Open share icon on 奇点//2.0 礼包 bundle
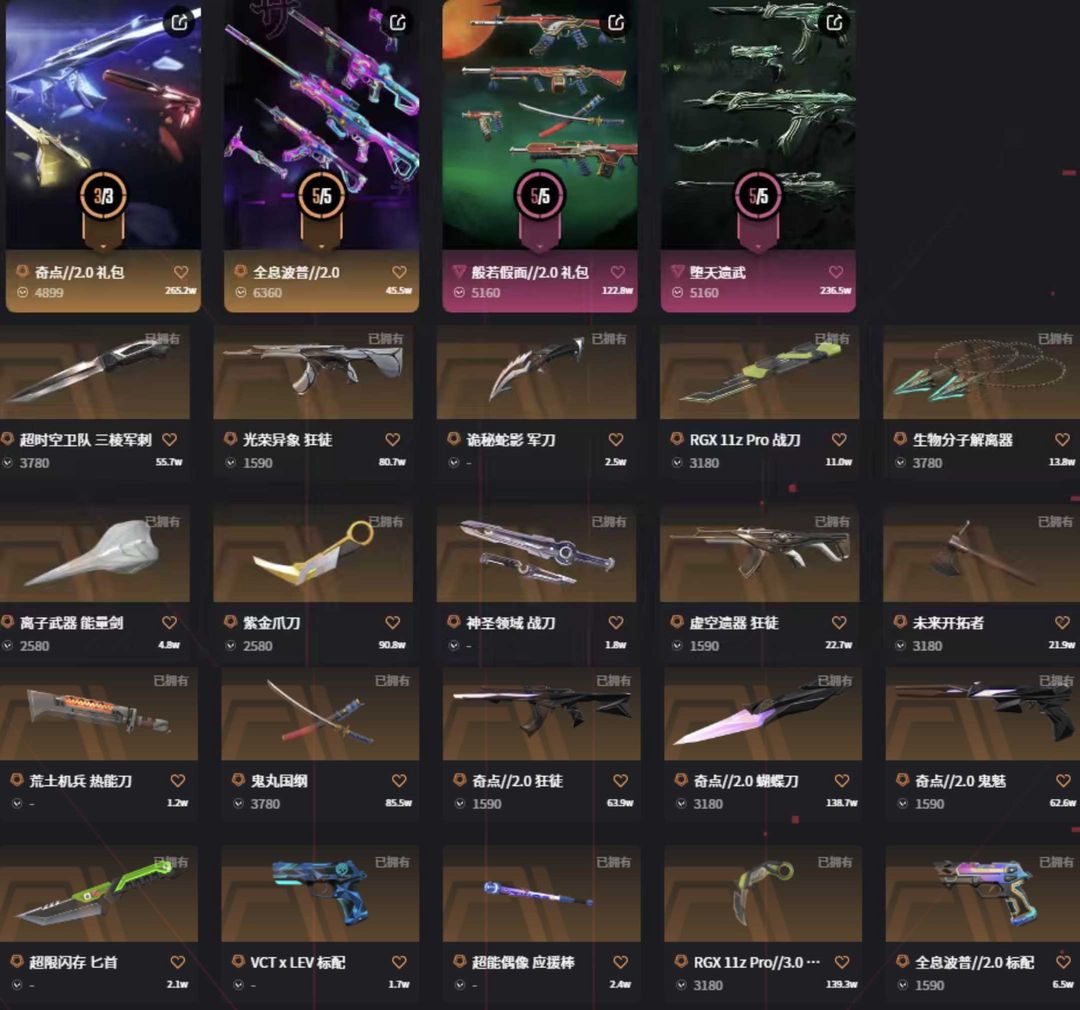1080x1010 pixels. [x=179, y=22]
